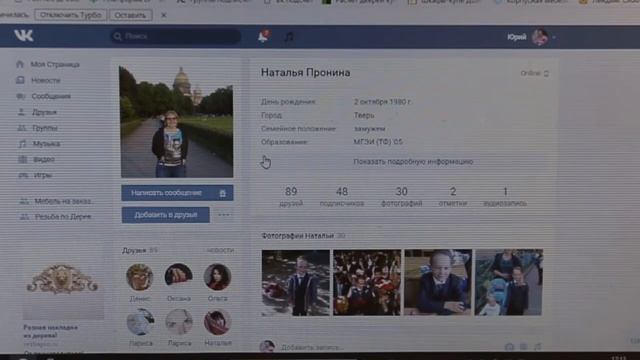Screen dimensions: 640x360
Task: Click the Игры gamepad icon
Action: click(23, 176)
